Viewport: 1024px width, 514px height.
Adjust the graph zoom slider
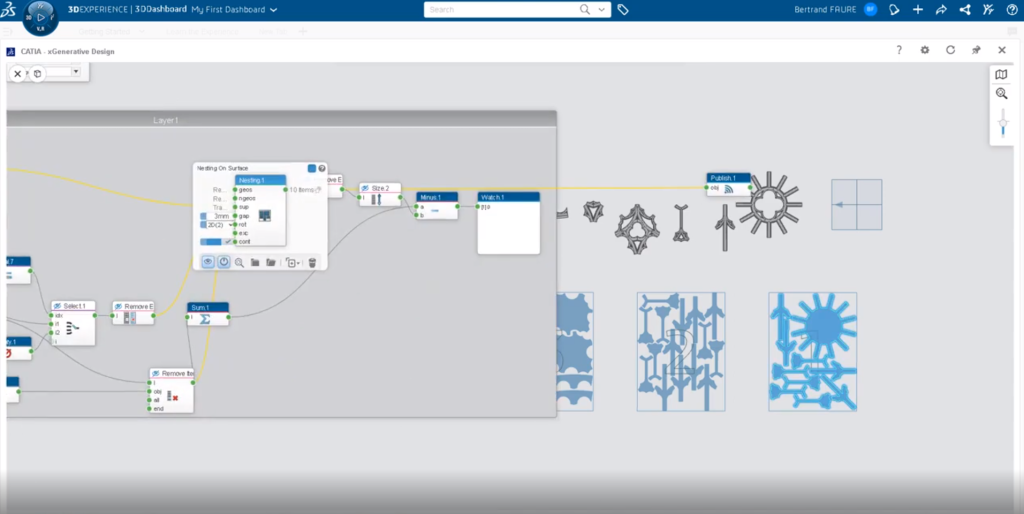[1003, 123]
